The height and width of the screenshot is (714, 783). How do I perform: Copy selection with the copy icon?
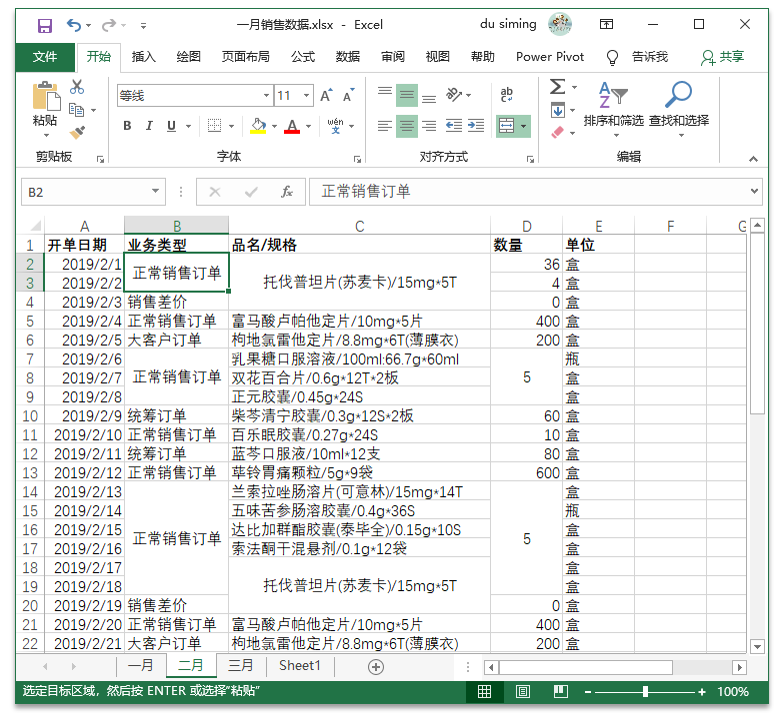pyautogui.click(x=76, y=109)
